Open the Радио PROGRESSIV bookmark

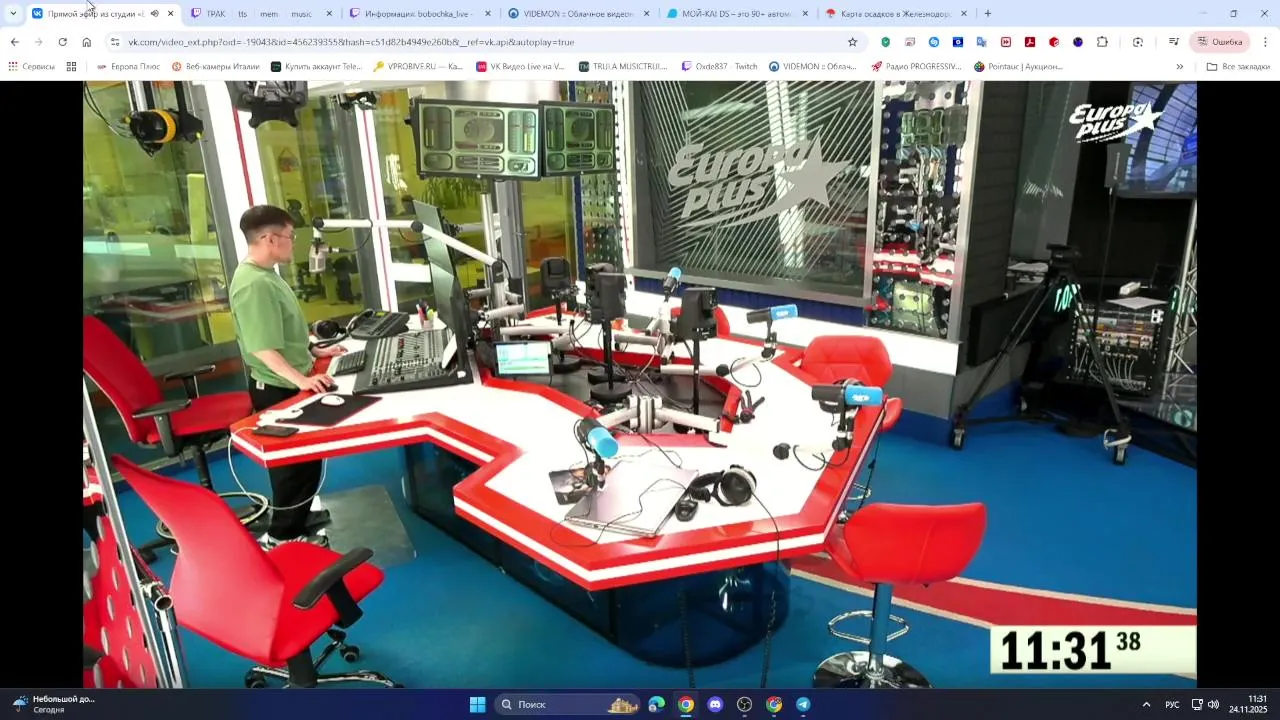pyautogui.click(x=915, y=67)
